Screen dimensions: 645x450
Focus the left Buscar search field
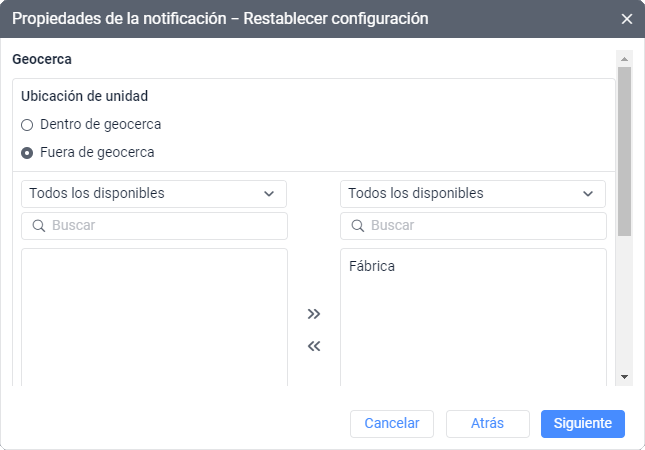coord(165,226)
